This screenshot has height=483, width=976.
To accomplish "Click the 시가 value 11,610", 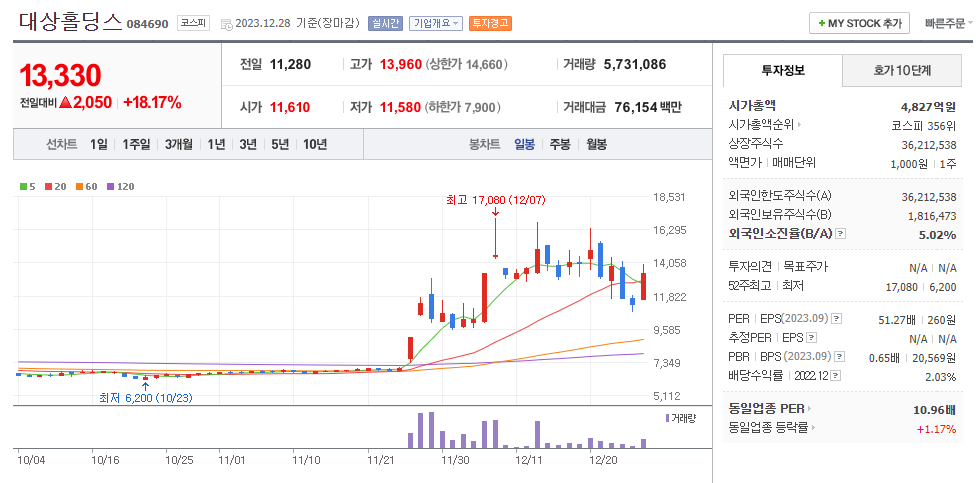I will tap(289, 108).
